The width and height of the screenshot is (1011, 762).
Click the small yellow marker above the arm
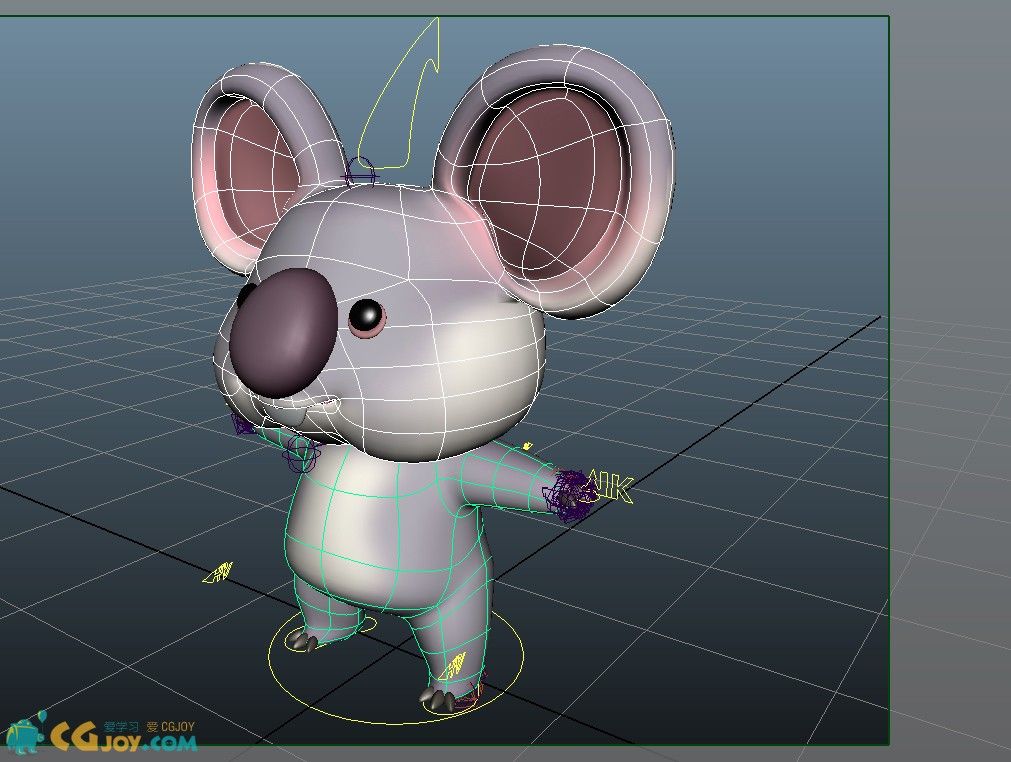(527, 446)
